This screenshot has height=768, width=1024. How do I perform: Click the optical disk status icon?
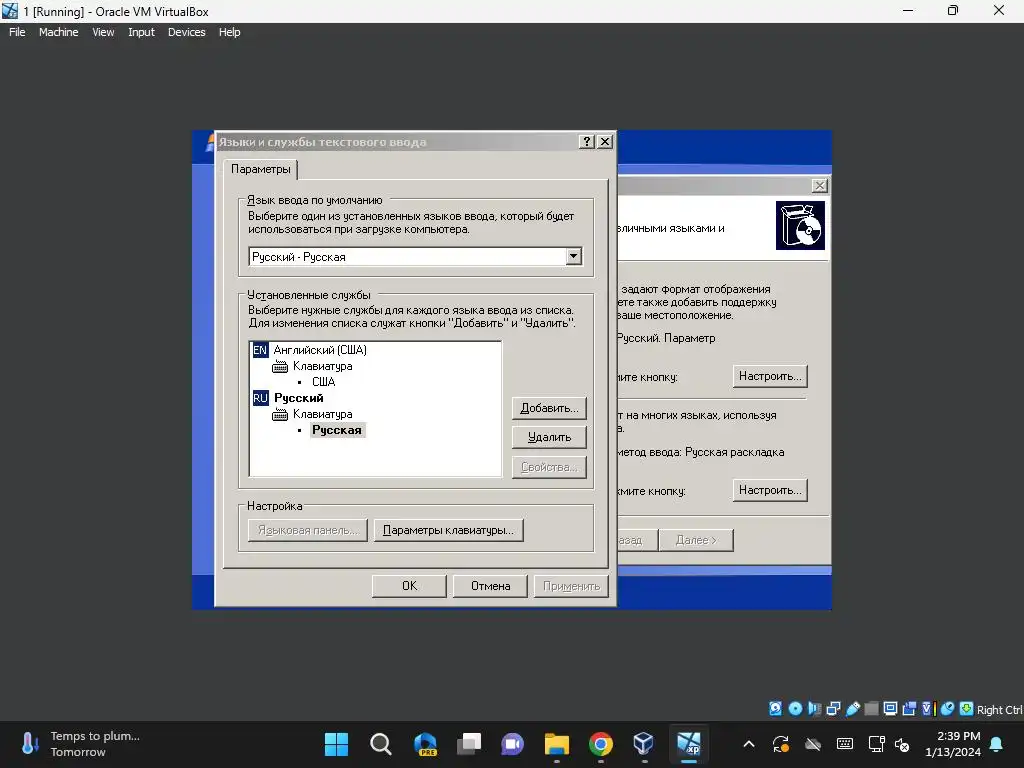795,709
